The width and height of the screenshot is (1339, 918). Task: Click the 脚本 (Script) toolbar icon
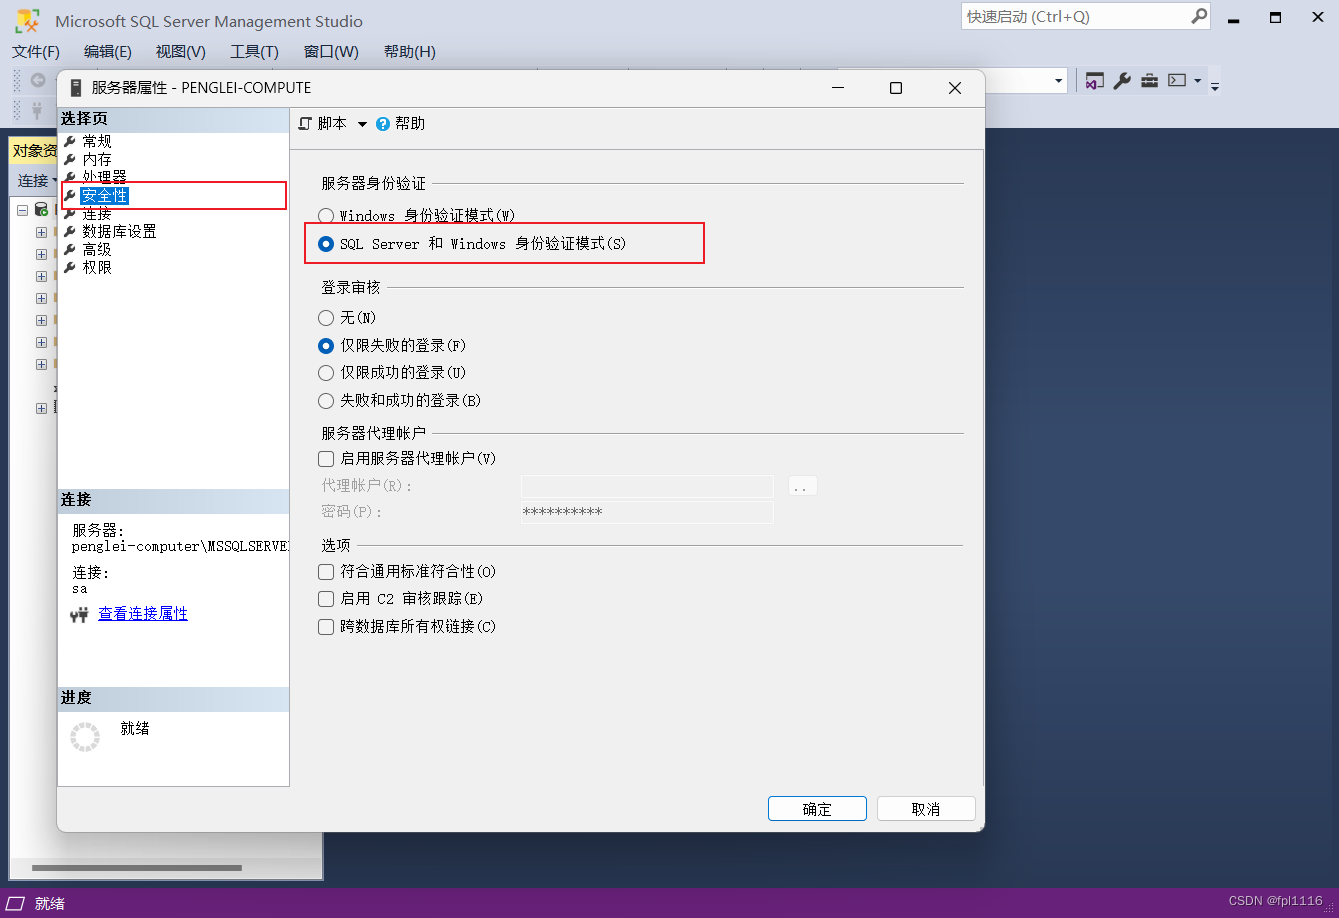click(305, 123)
